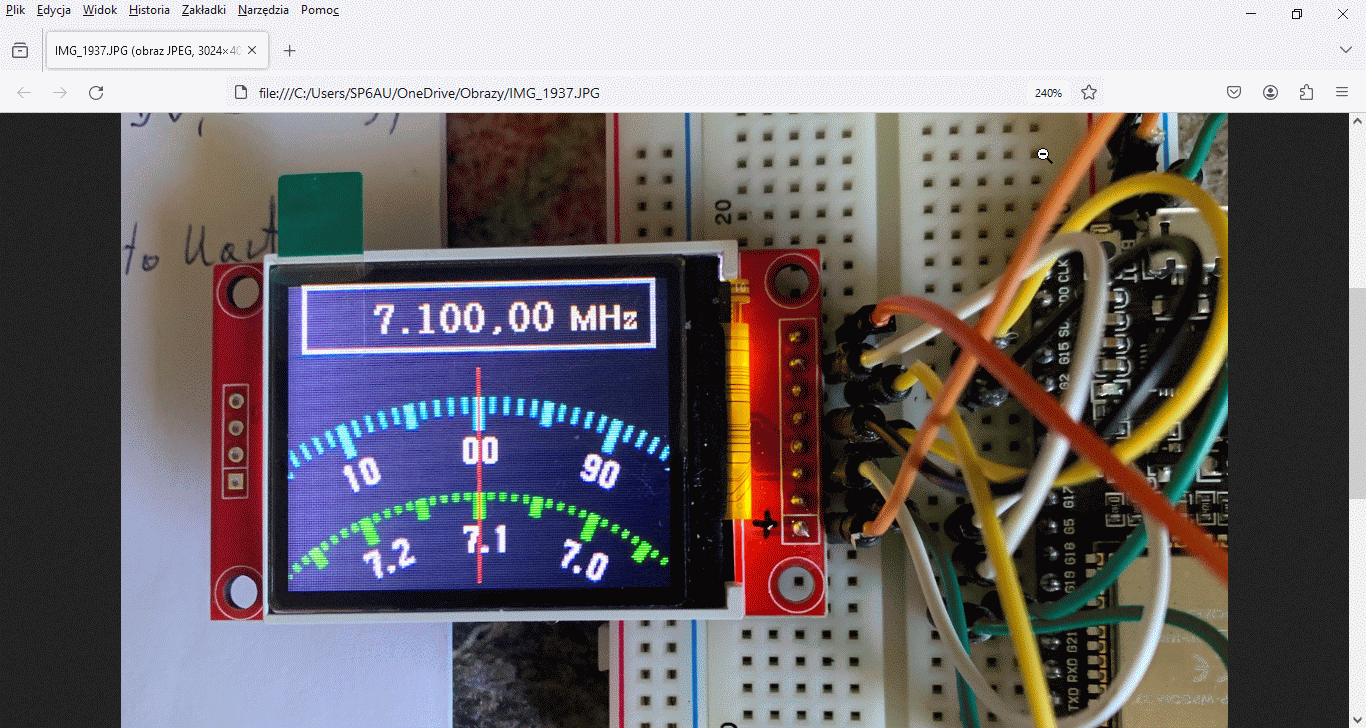This screenshot has width=1366, height=728.
Task: Click the back navigation arrow
Action: 24,93
